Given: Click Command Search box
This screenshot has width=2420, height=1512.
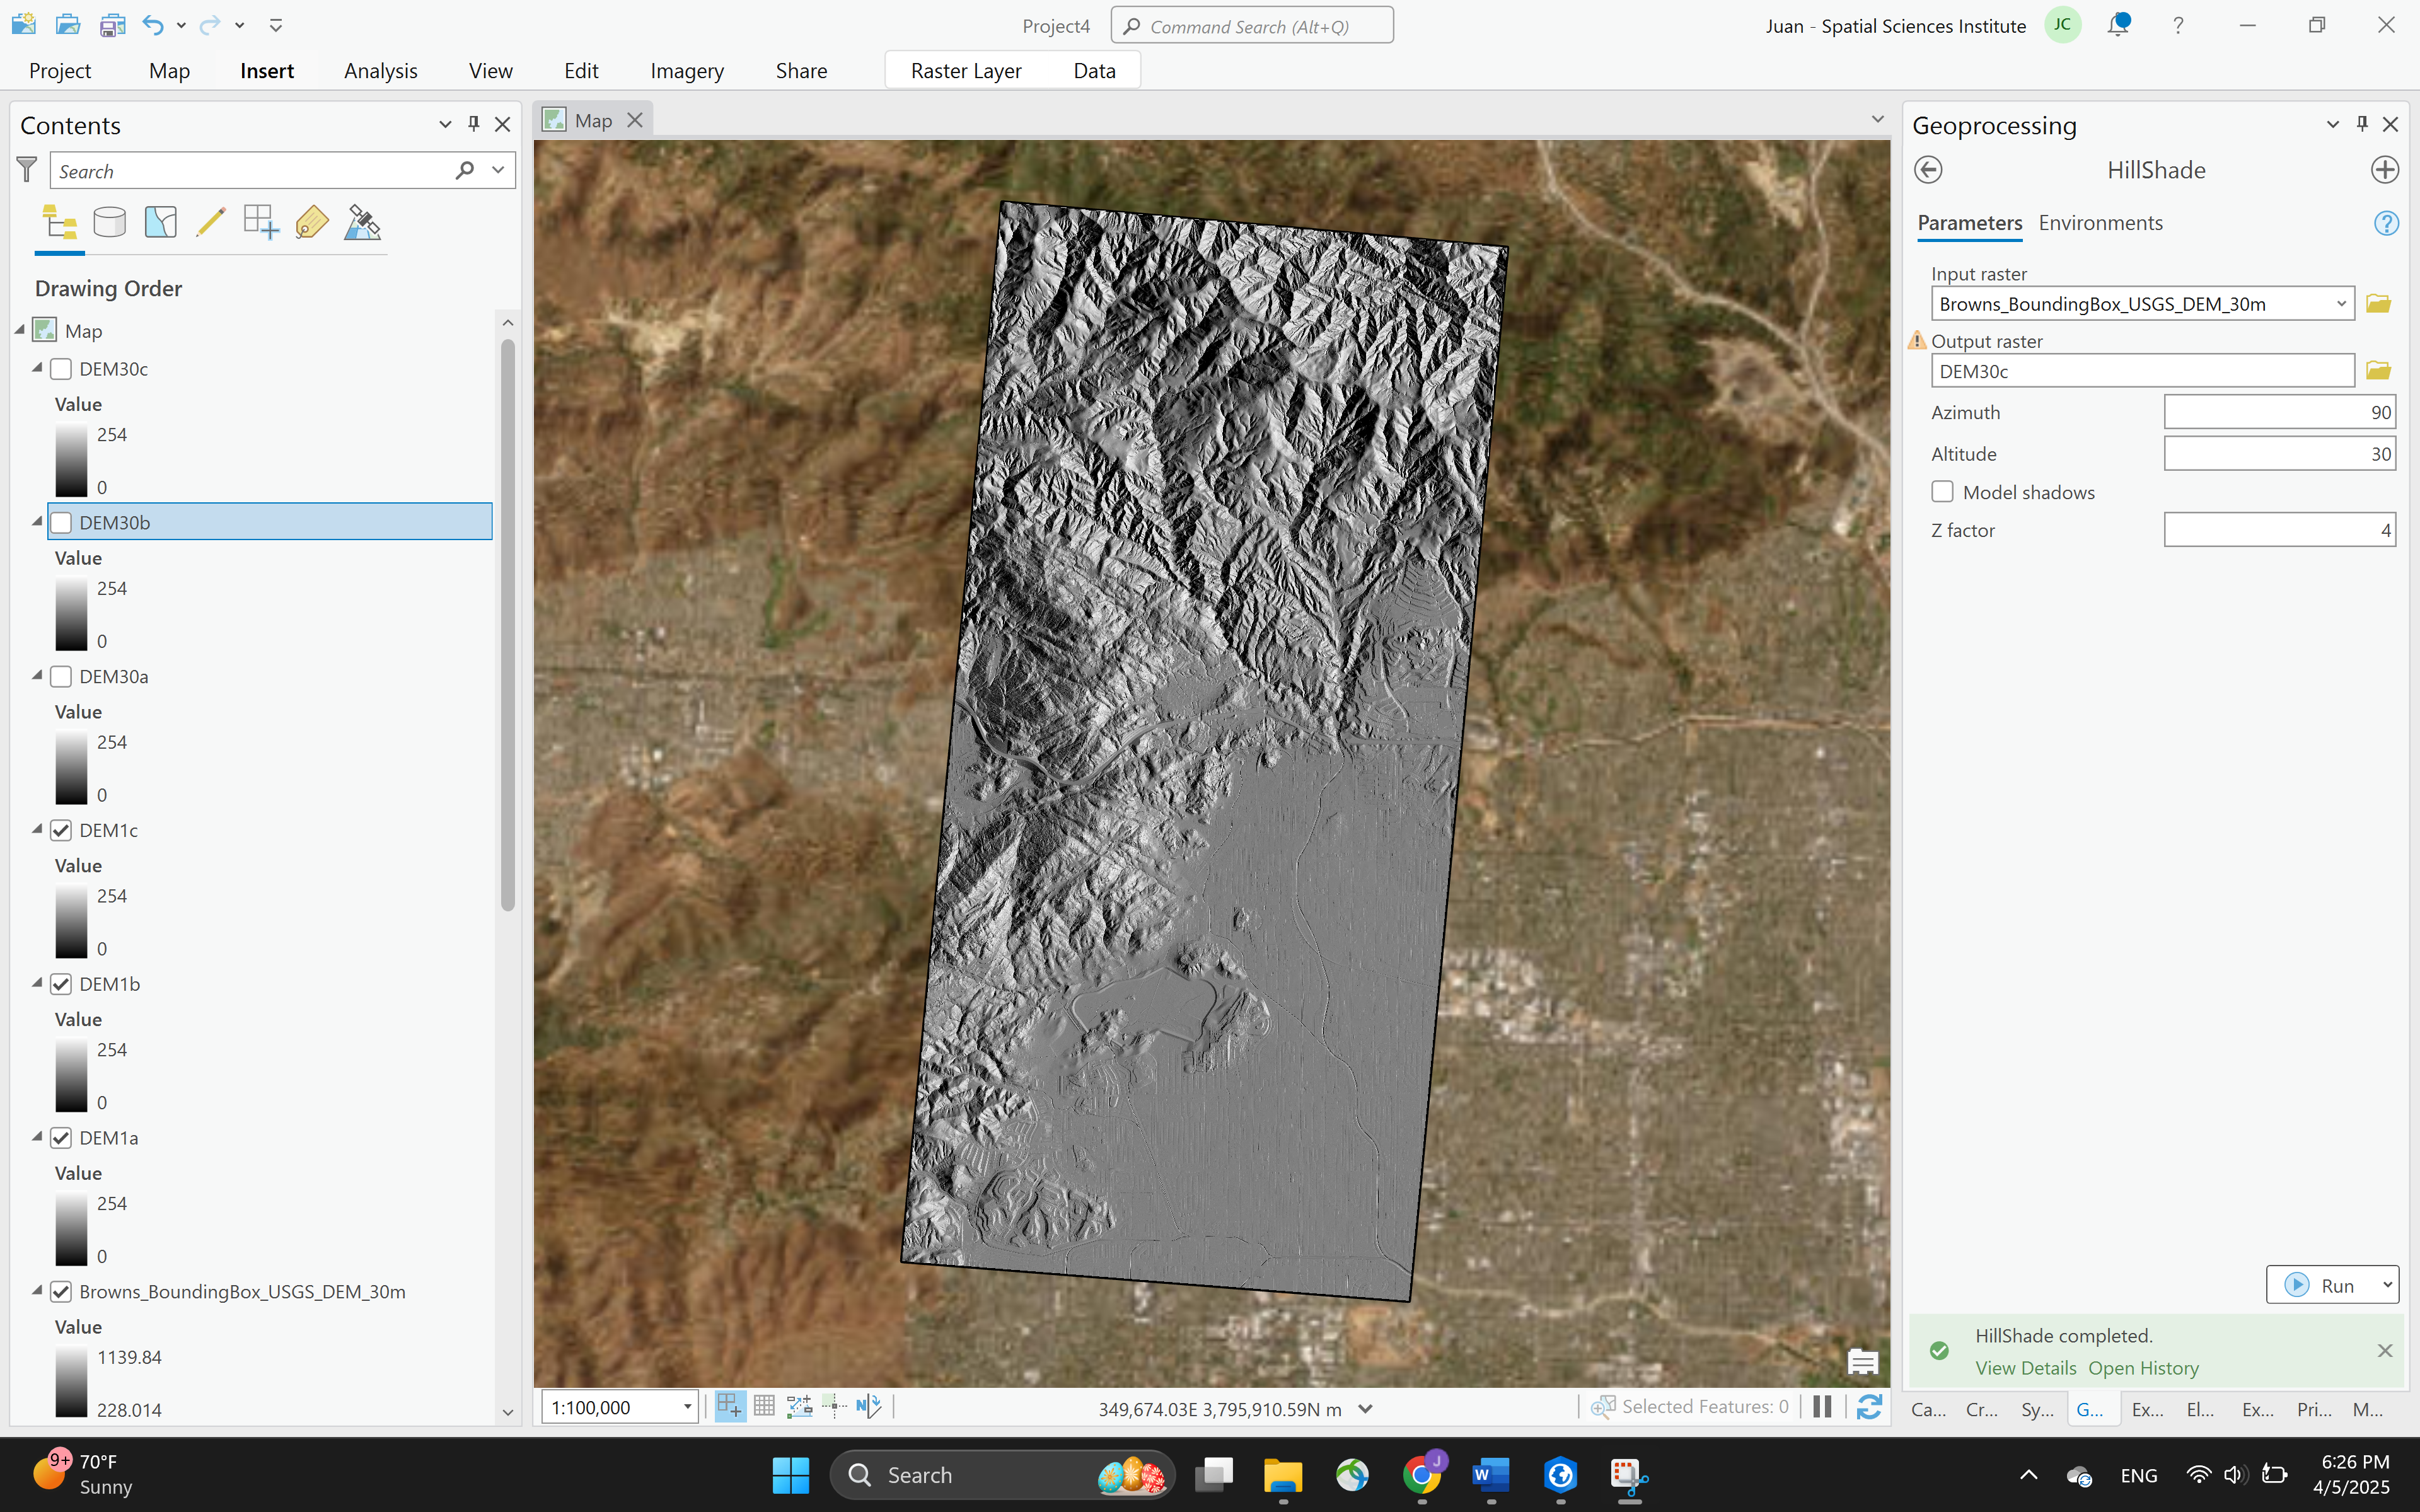Looking at the screenshot, I should pos(1252,26).
